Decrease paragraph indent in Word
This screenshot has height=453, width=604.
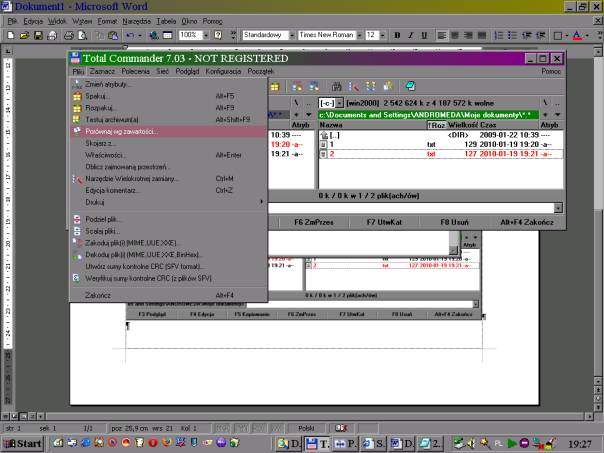tap(527, 35)
